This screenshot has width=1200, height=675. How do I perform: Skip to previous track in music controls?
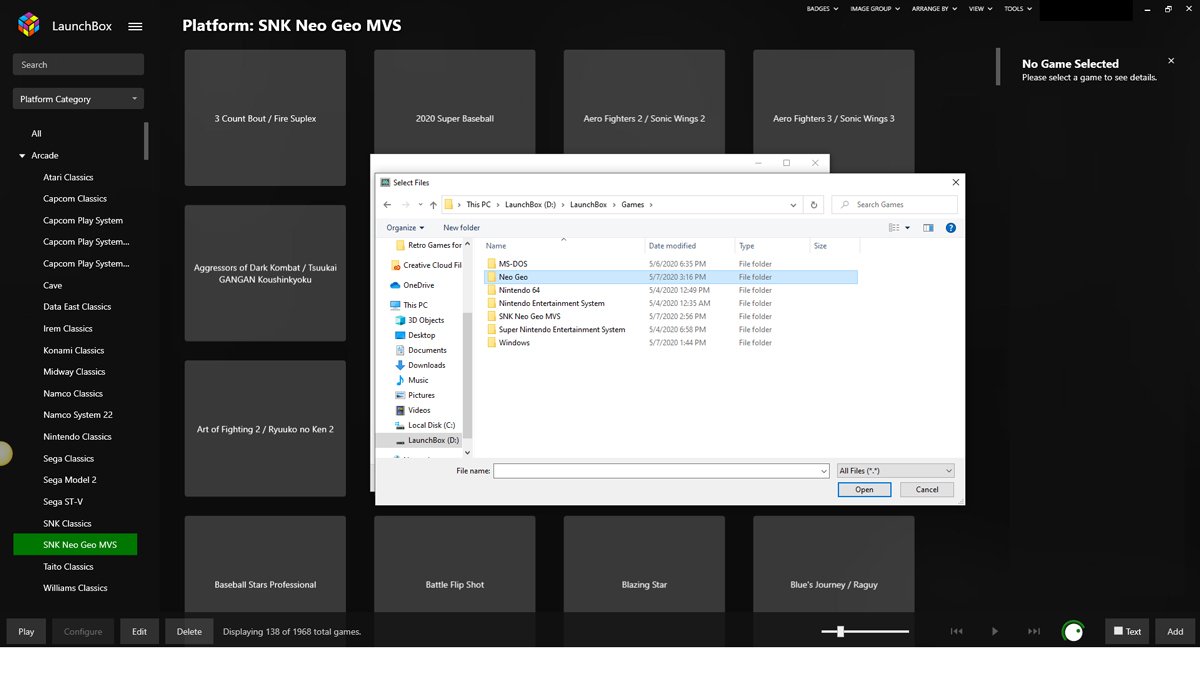[x=956, y=631]
